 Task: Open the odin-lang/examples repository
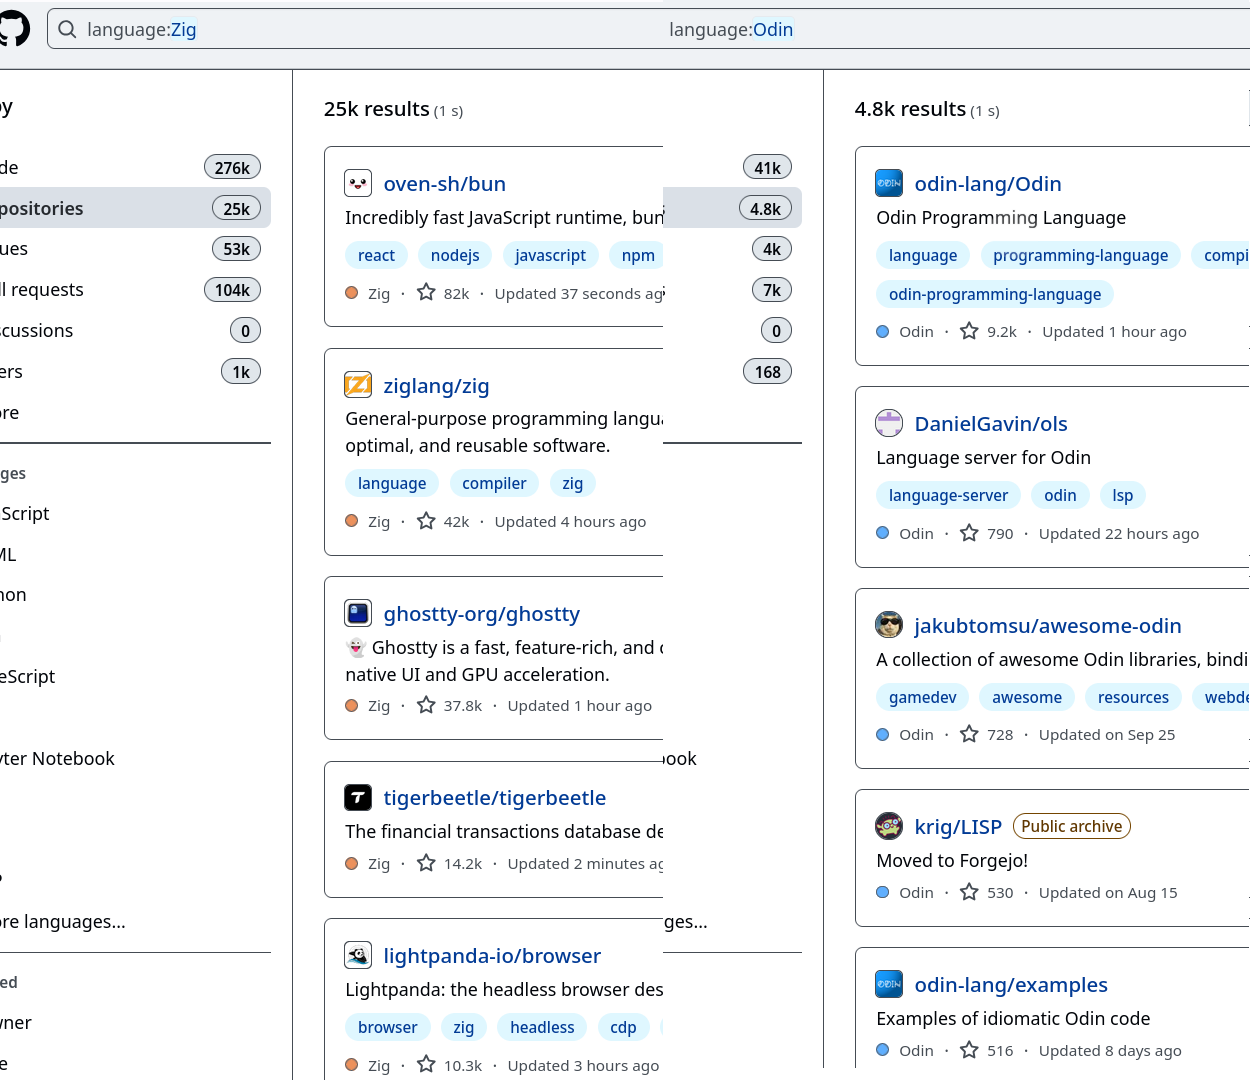[x=1011, y=985]
